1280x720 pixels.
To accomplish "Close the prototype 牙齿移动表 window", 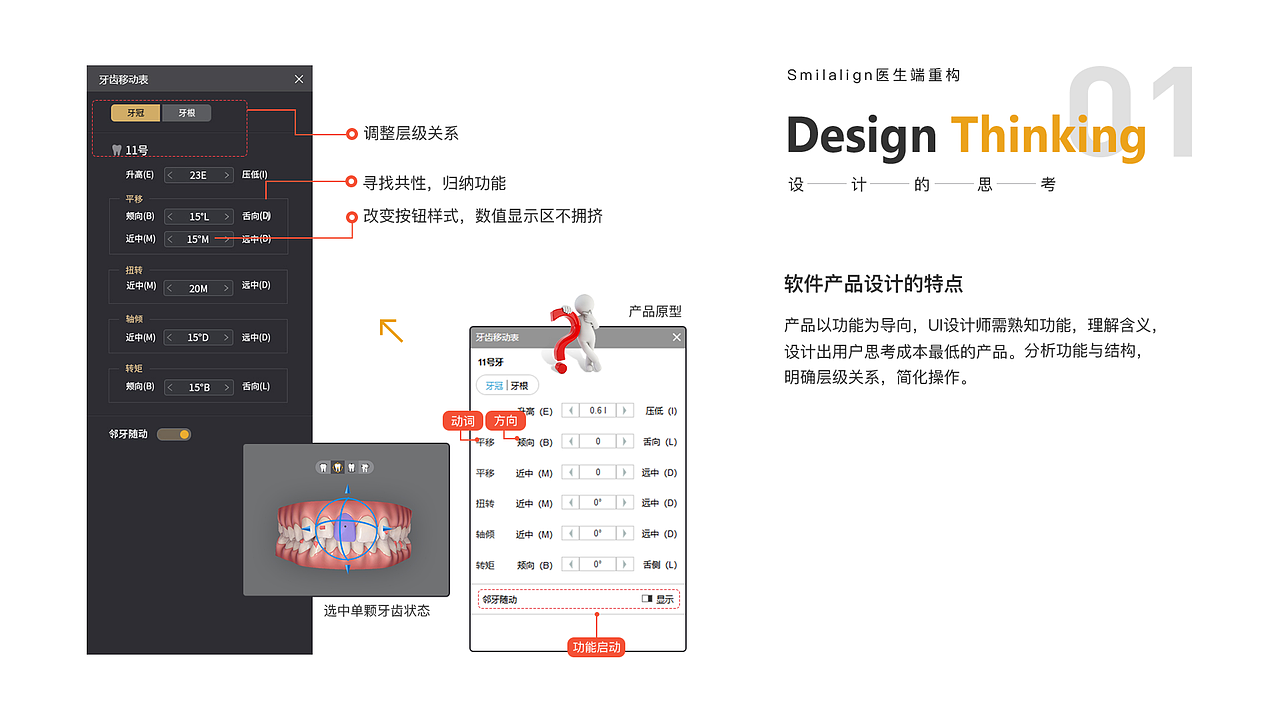I will (x=676, y=337).
